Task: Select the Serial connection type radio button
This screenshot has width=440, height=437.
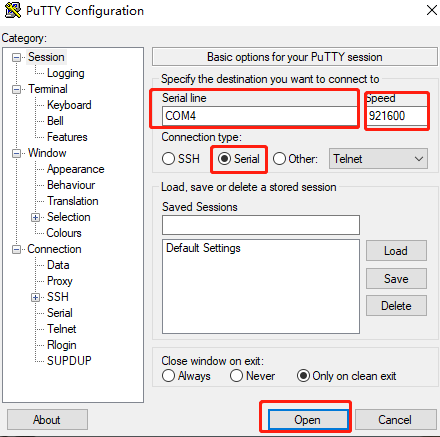Action: (x=224, y=159)
